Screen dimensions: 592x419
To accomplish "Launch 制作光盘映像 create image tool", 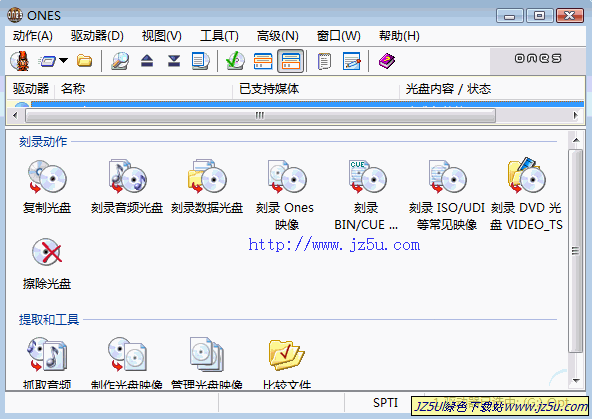I will 127,363.
